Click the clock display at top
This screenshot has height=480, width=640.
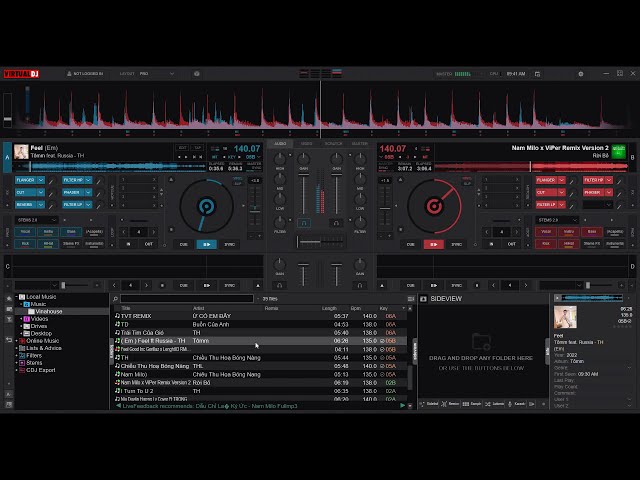516,74
